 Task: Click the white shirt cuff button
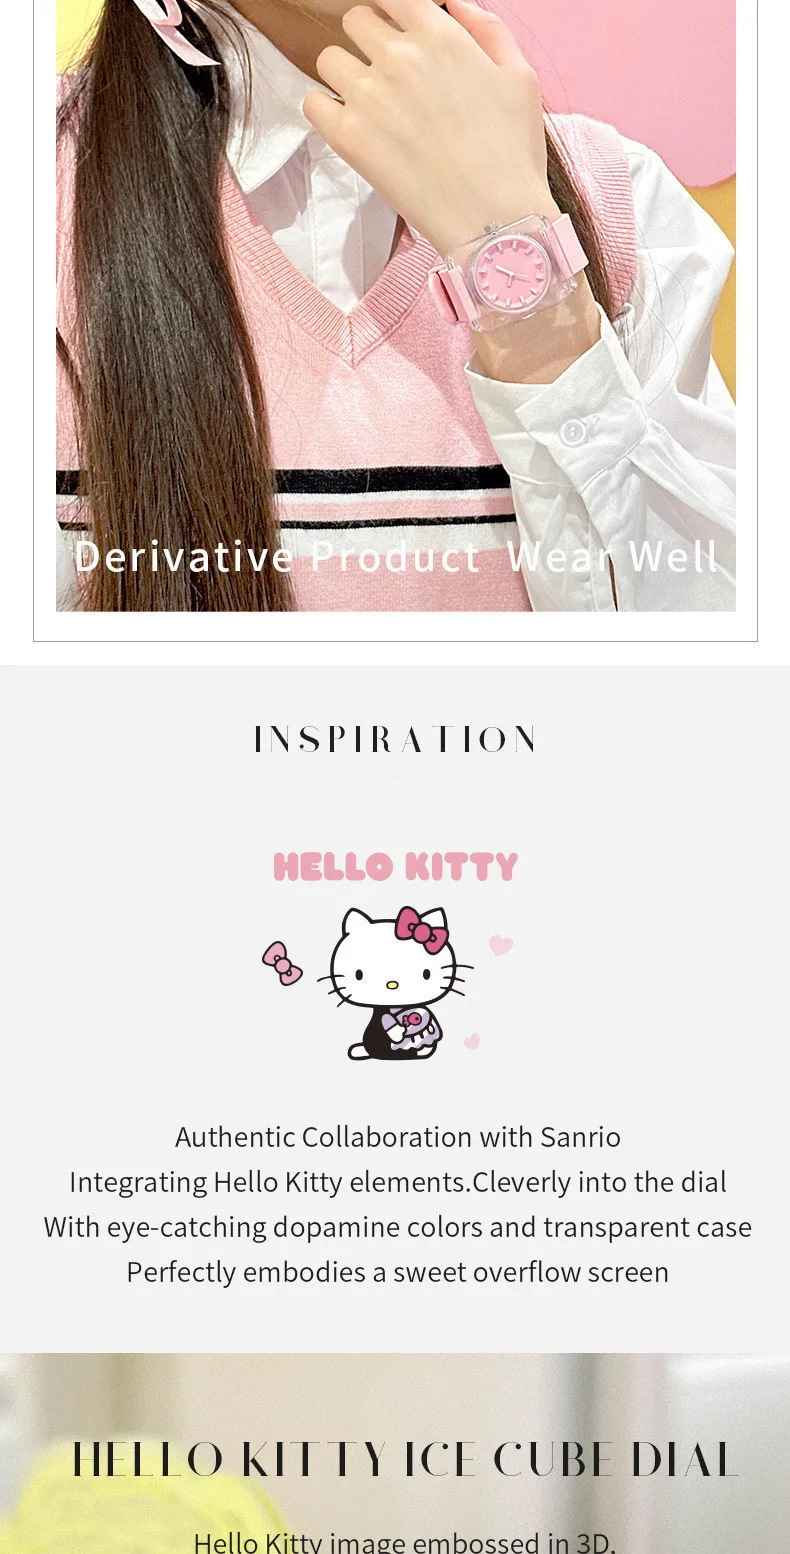573,432
